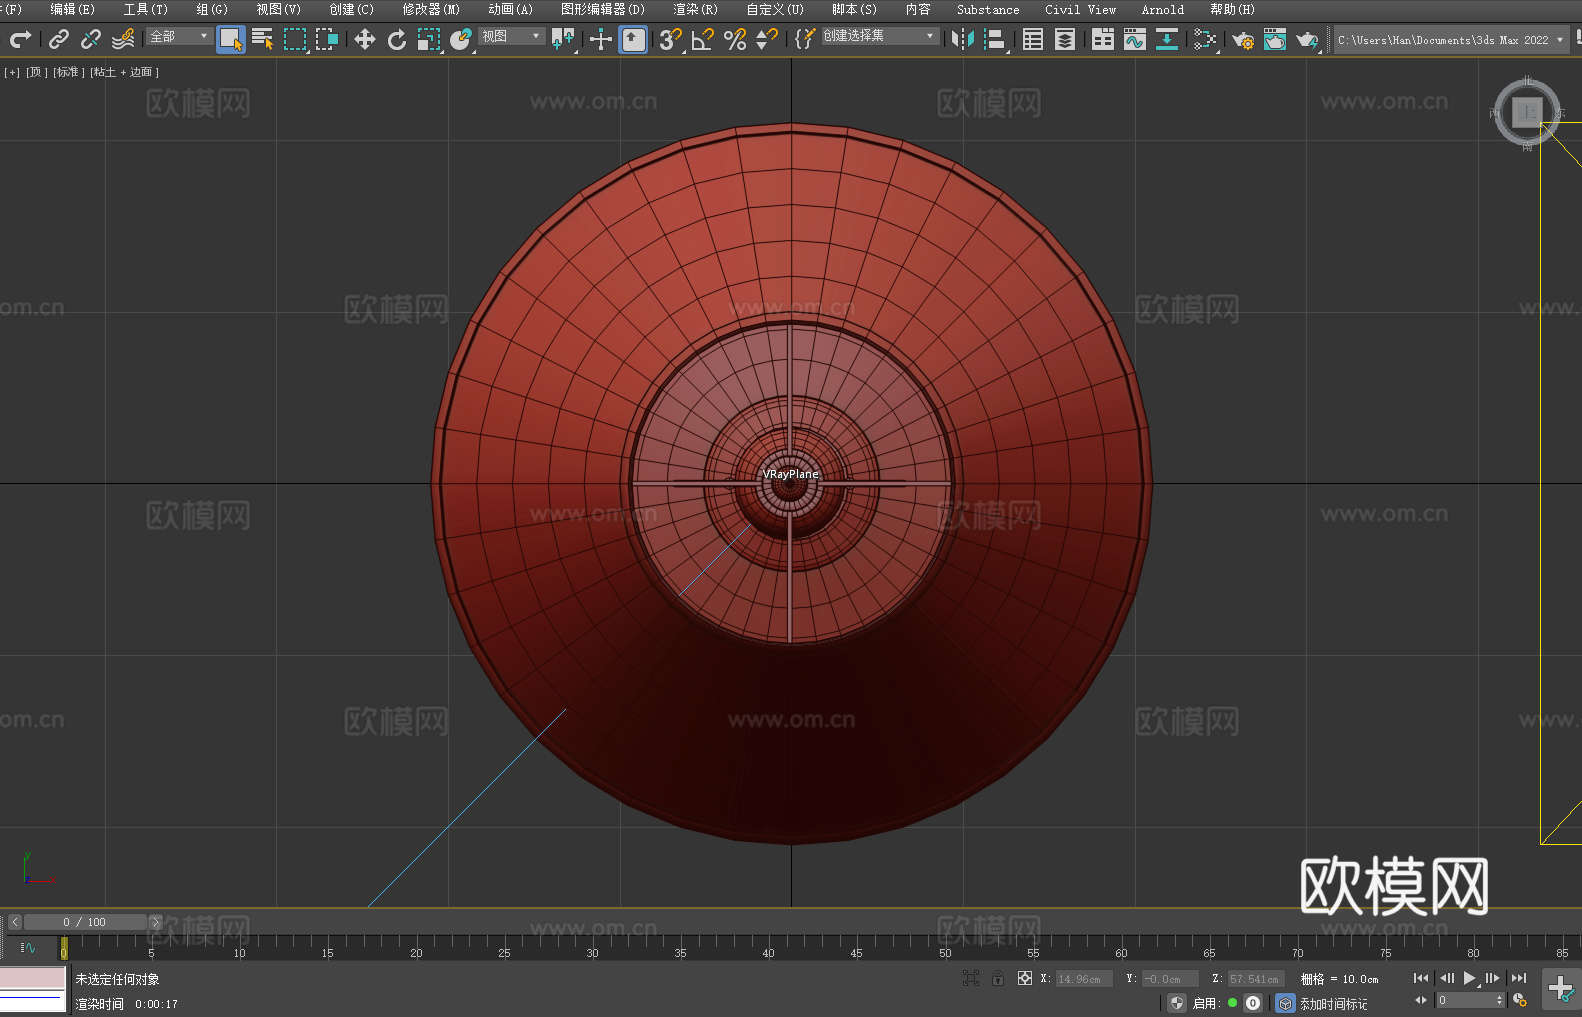The height and width of the screenshot is (1017, 1582).
Task: Expand the 创建选择集 named selection dropdown
Action: coord(879,36)
